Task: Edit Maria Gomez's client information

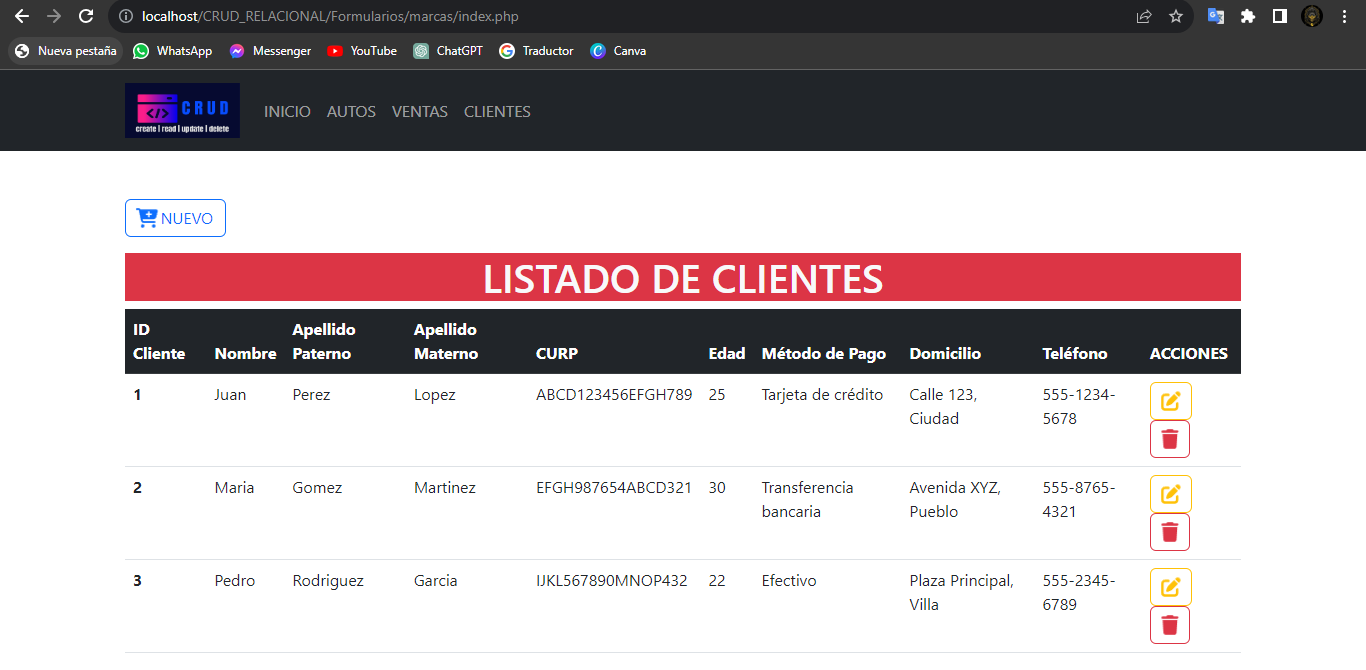Action: point(1169,493)
